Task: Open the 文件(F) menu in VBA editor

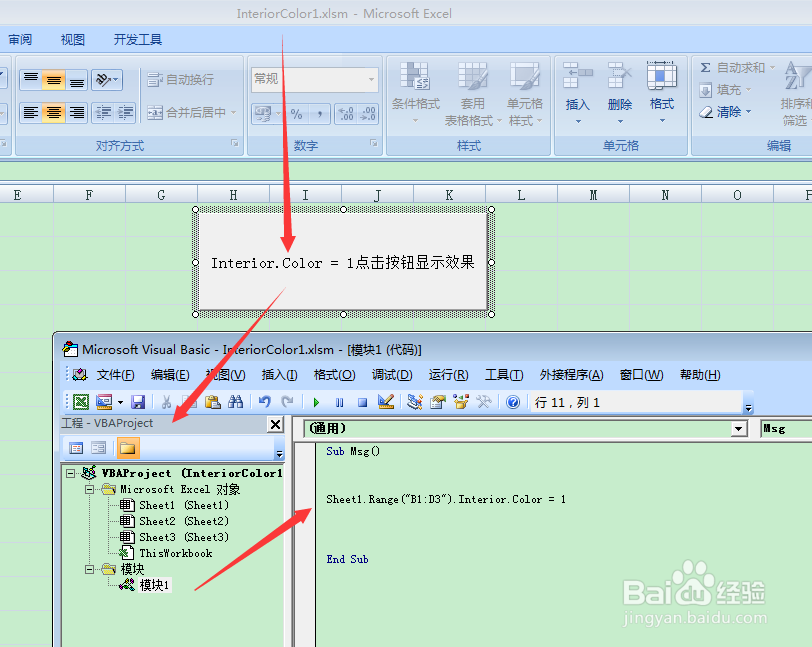Action: coord(115,375)
